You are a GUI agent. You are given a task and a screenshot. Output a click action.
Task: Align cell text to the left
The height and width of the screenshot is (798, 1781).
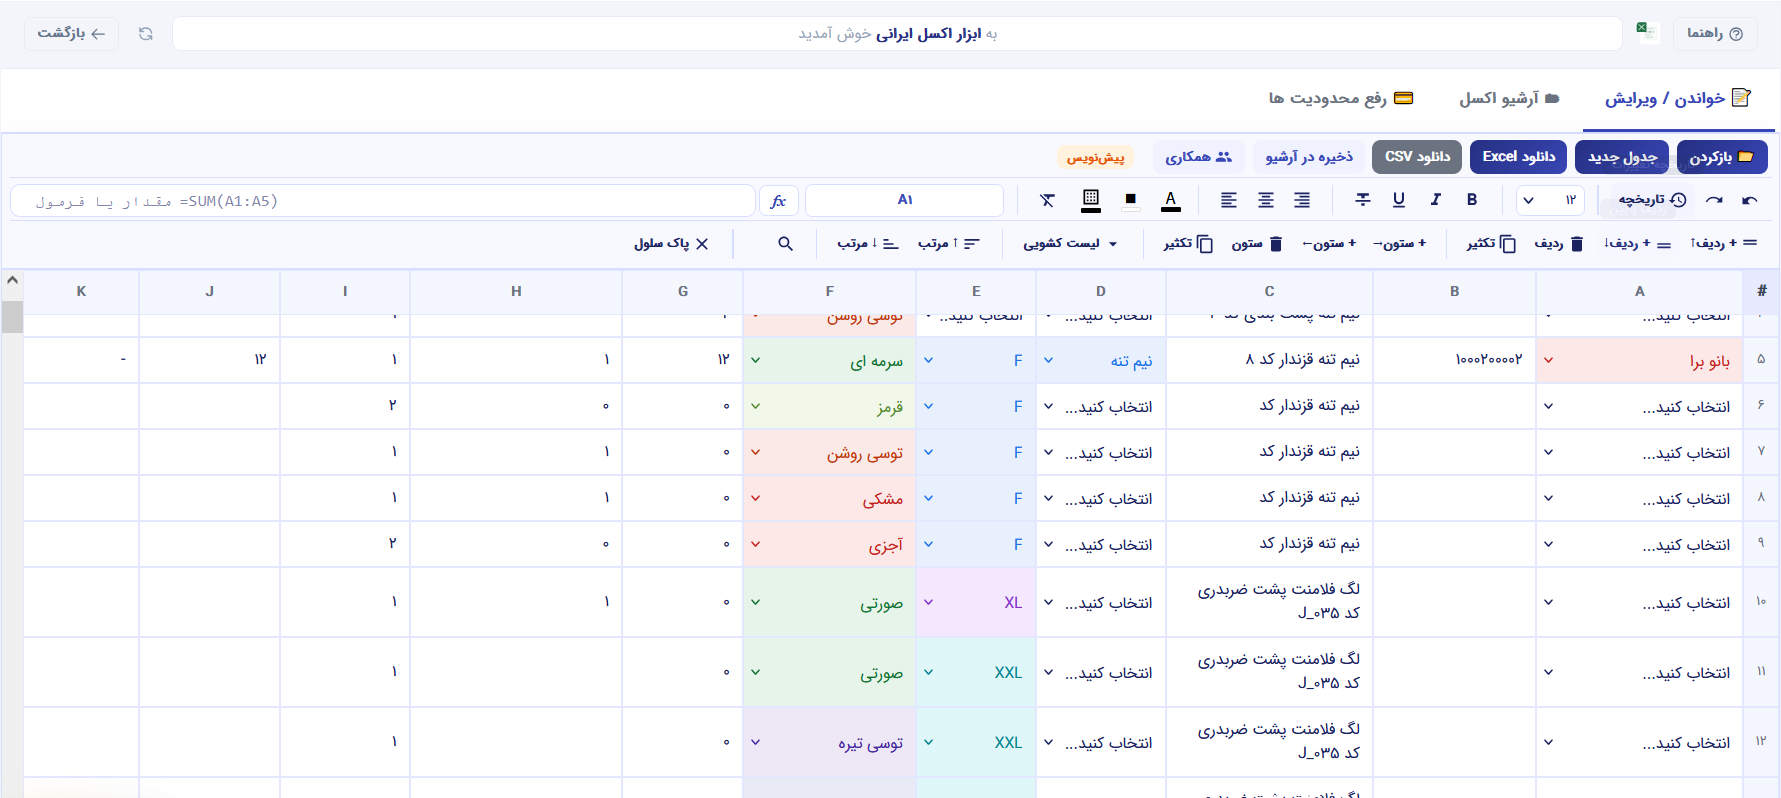[x=1229, y=200]
